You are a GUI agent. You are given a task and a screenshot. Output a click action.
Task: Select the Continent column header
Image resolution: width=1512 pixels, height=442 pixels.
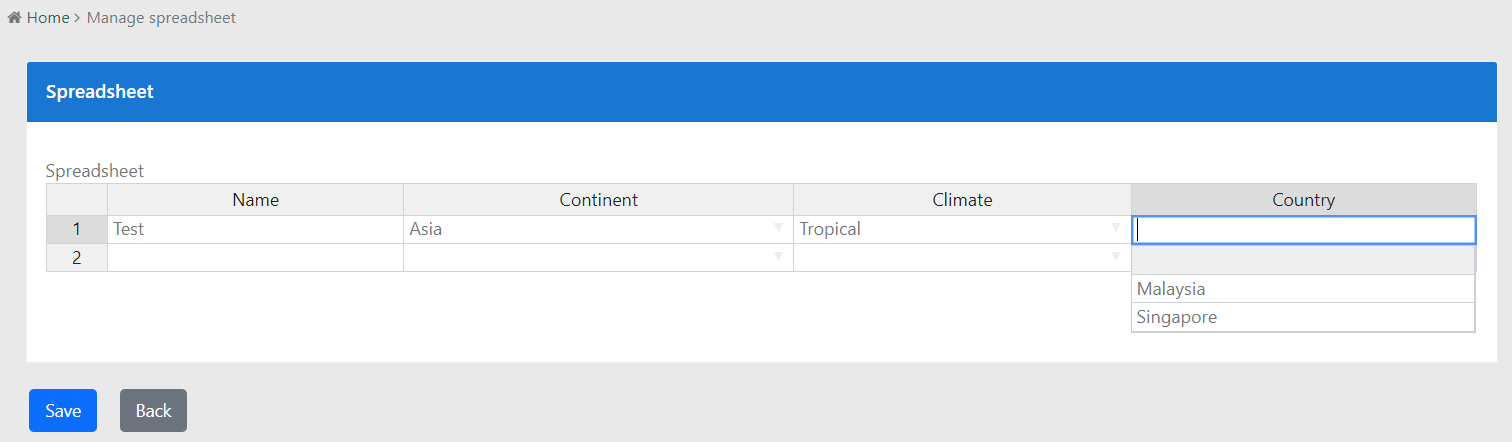598,200
